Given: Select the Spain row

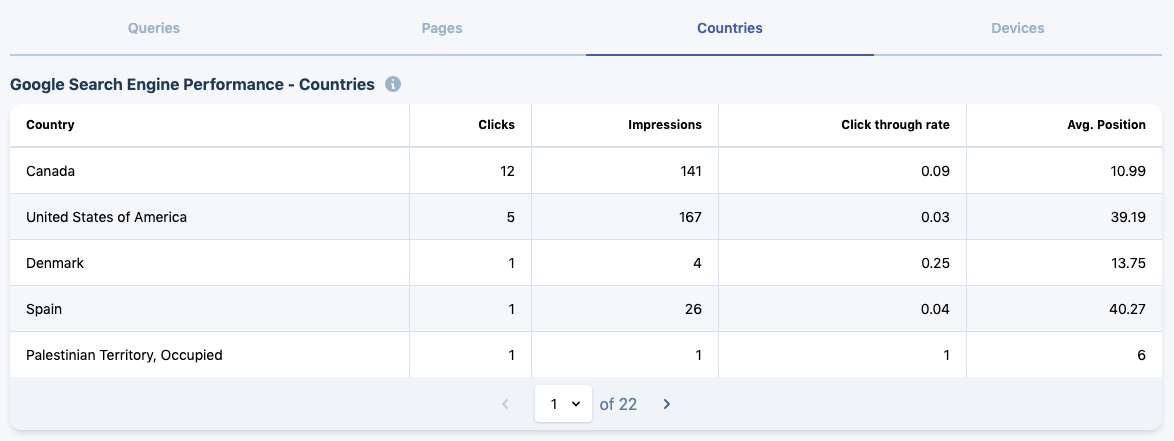Looking at the screenshot, I should 586,308.
